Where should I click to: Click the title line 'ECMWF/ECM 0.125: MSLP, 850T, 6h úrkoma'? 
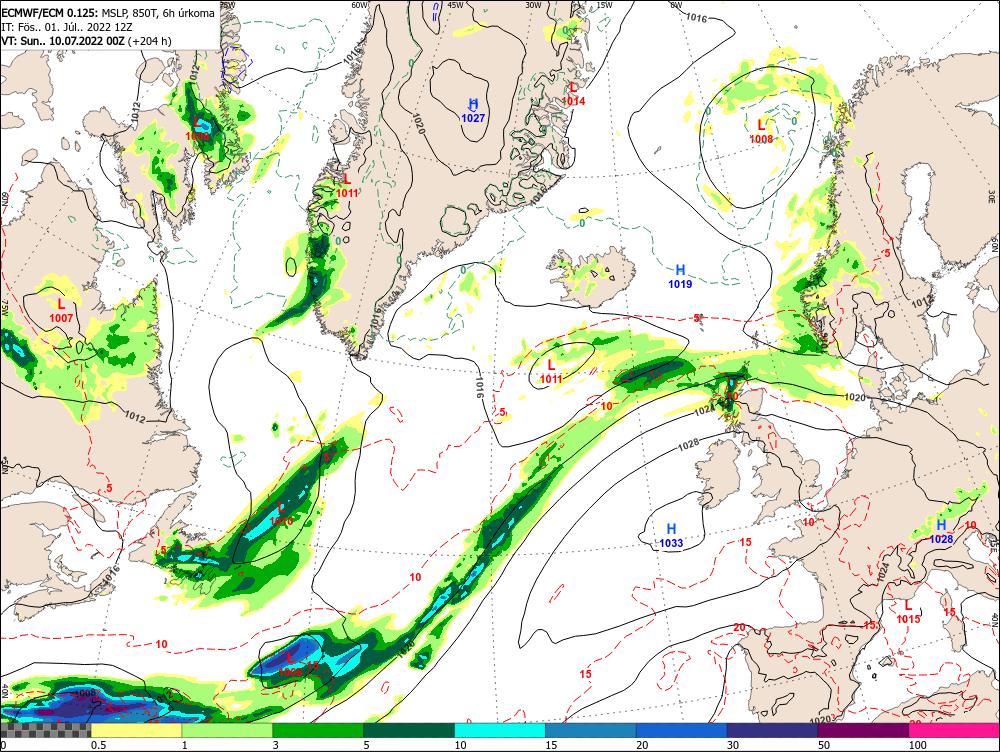pyautogui.click(x=108, y=13)
